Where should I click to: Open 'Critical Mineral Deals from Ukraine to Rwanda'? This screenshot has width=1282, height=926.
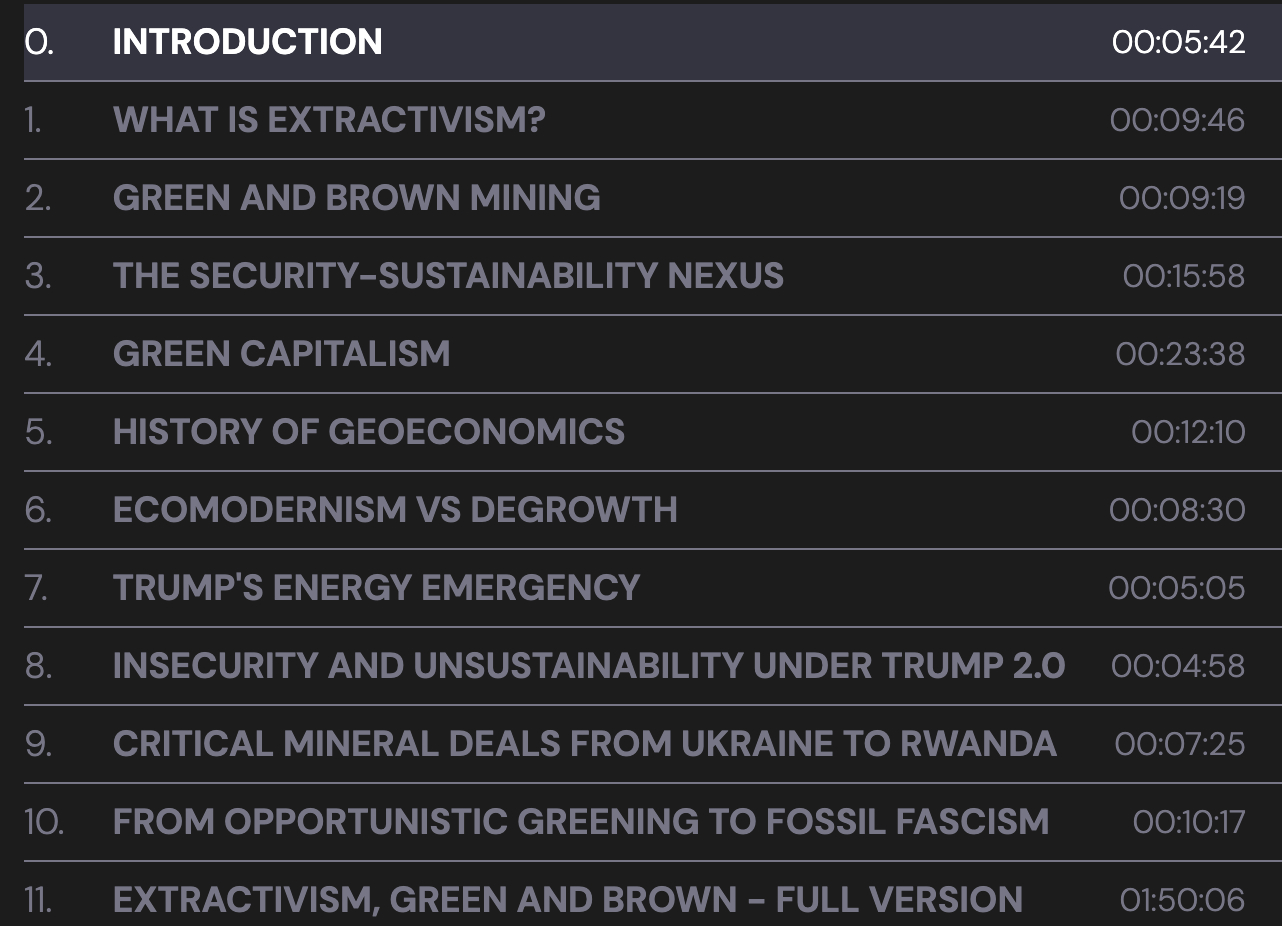point(584,744)
